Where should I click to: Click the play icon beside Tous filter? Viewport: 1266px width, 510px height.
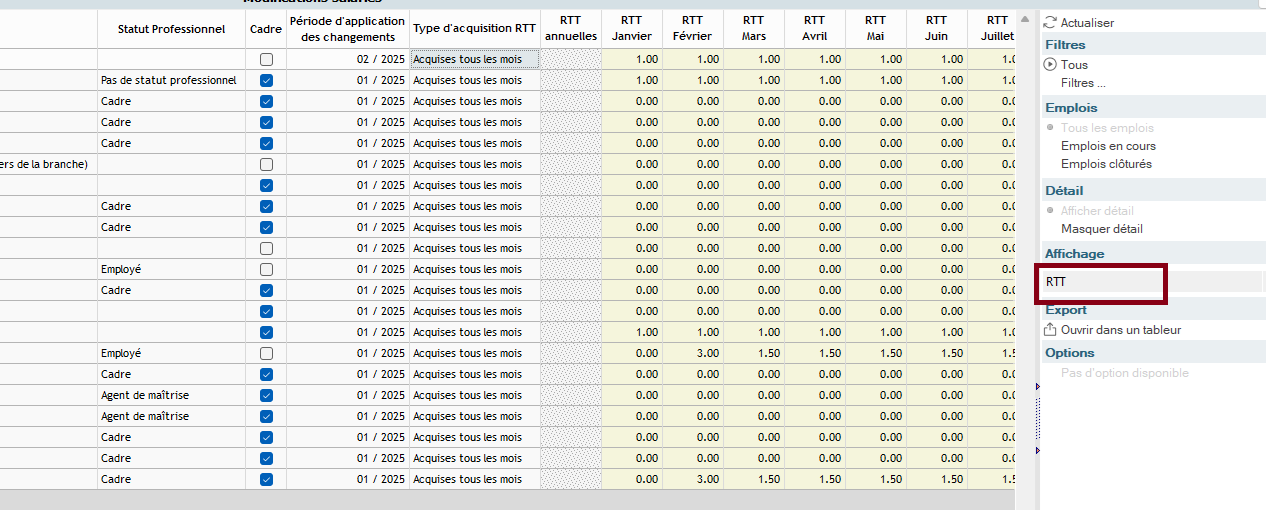click(1050, 64)
